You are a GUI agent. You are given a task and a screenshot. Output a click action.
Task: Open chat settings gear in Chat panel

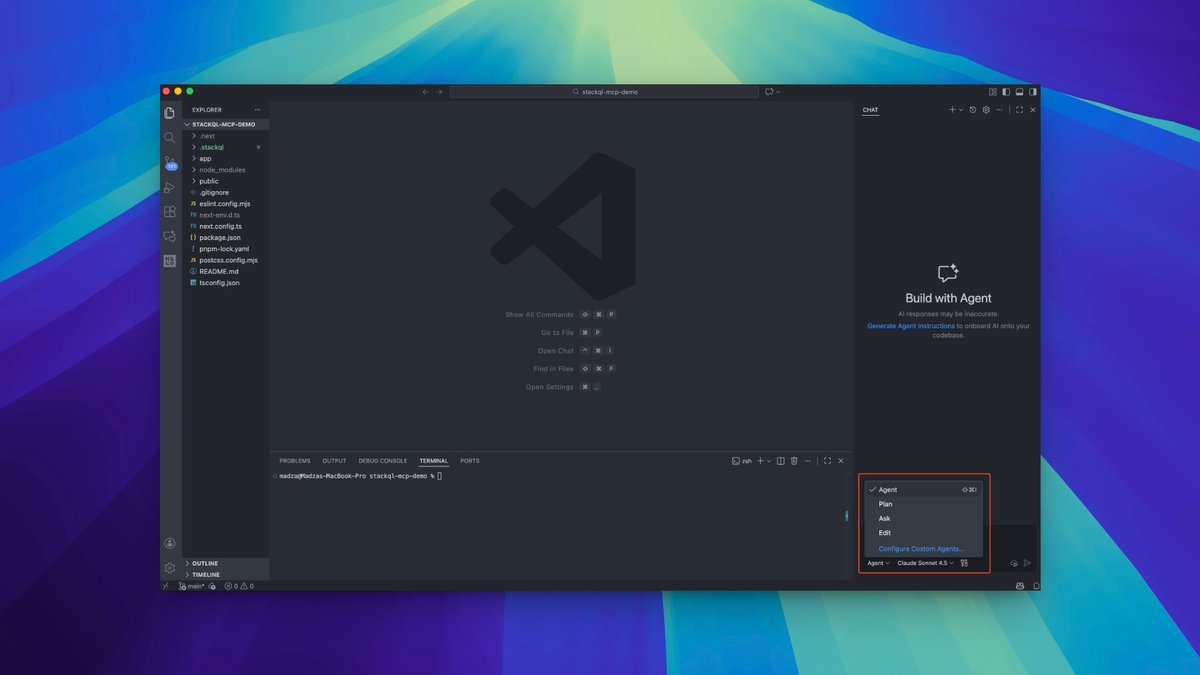click(986, 110)
